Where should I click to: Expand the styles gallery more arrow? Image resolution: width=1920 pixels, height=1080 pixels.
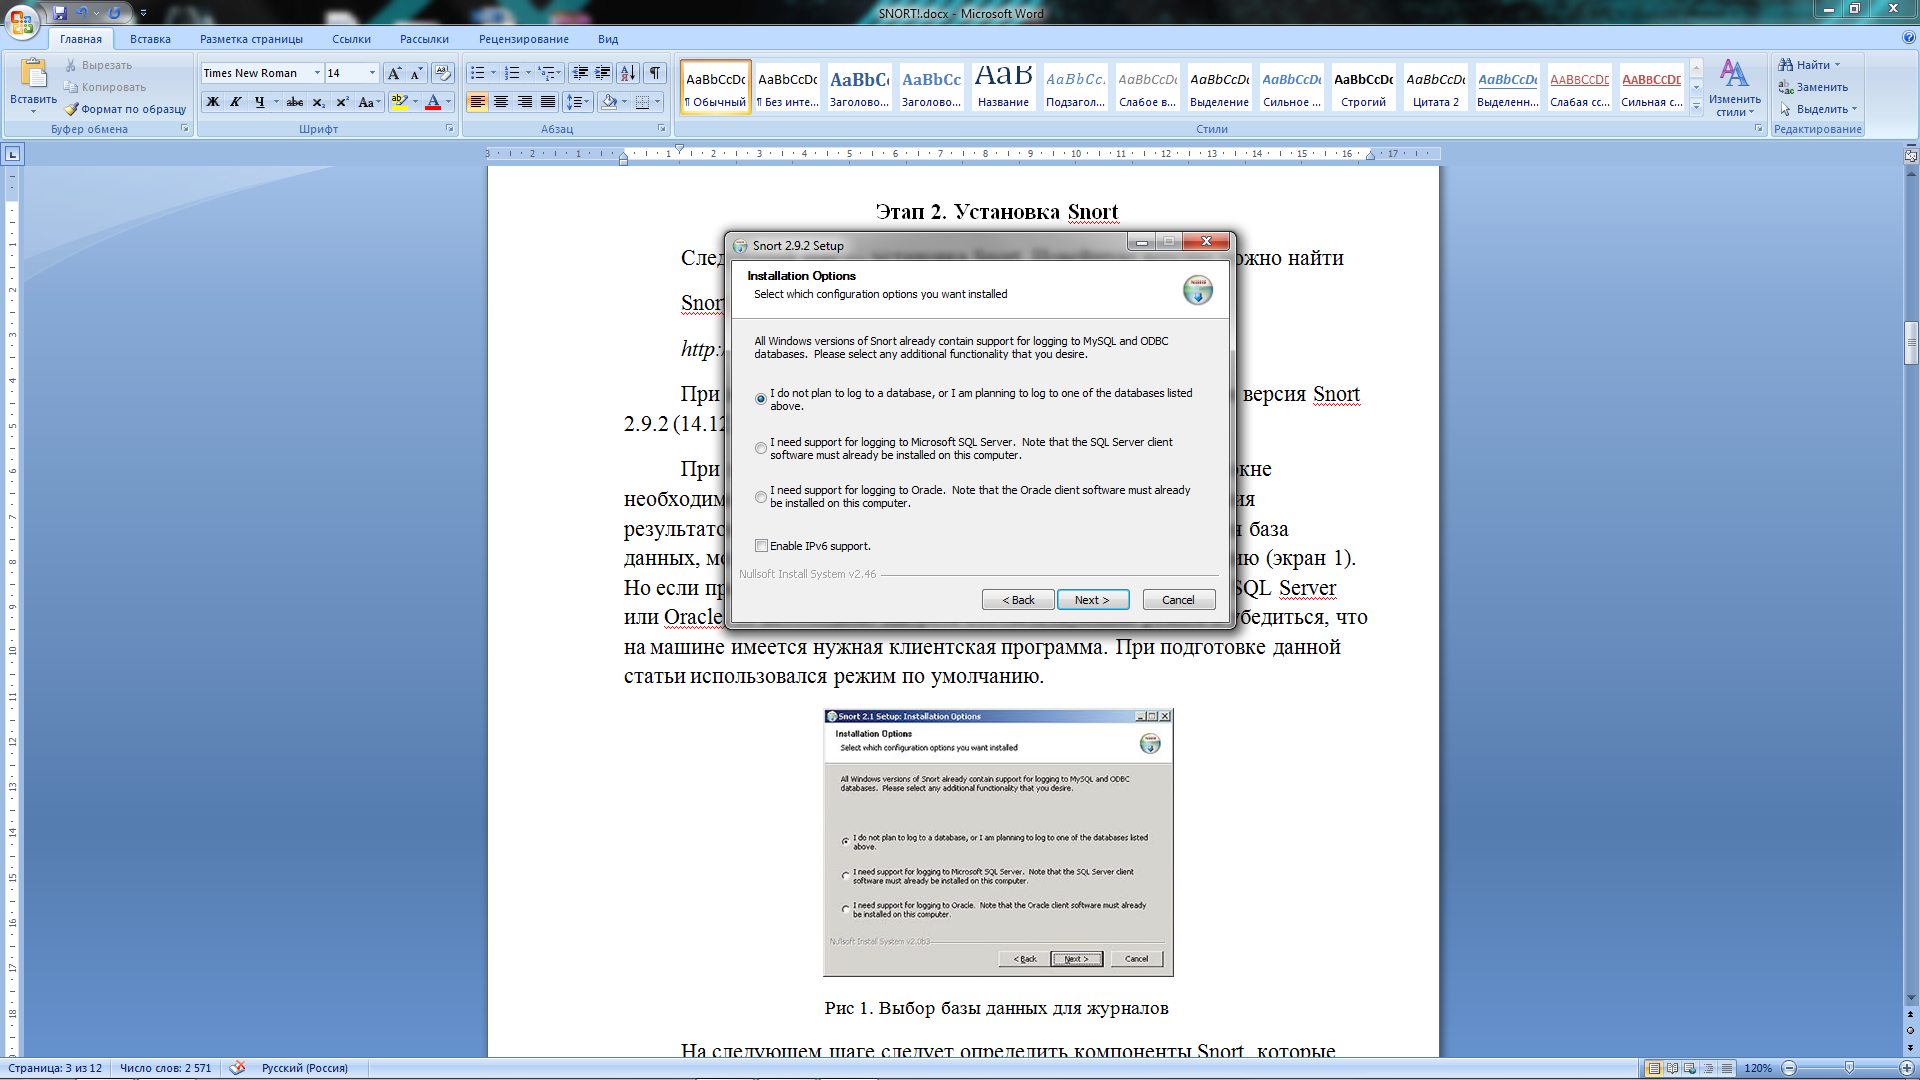coord(1696,107)
